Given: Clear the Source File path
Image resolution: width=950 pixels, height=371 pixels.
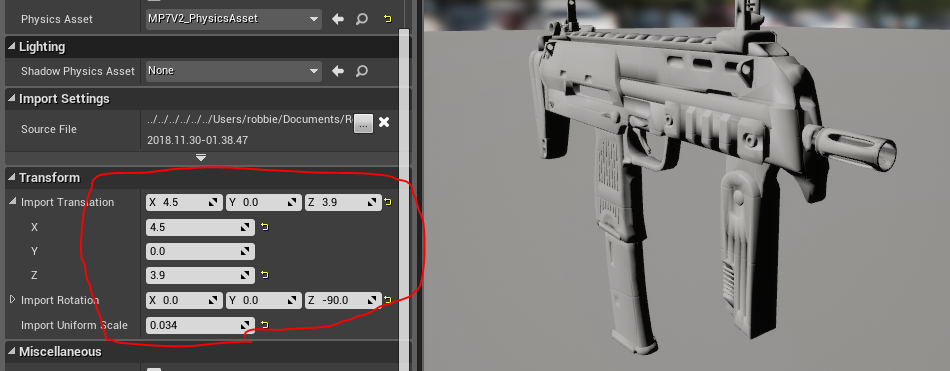Looking at the screenshot, I should [384, 122].
